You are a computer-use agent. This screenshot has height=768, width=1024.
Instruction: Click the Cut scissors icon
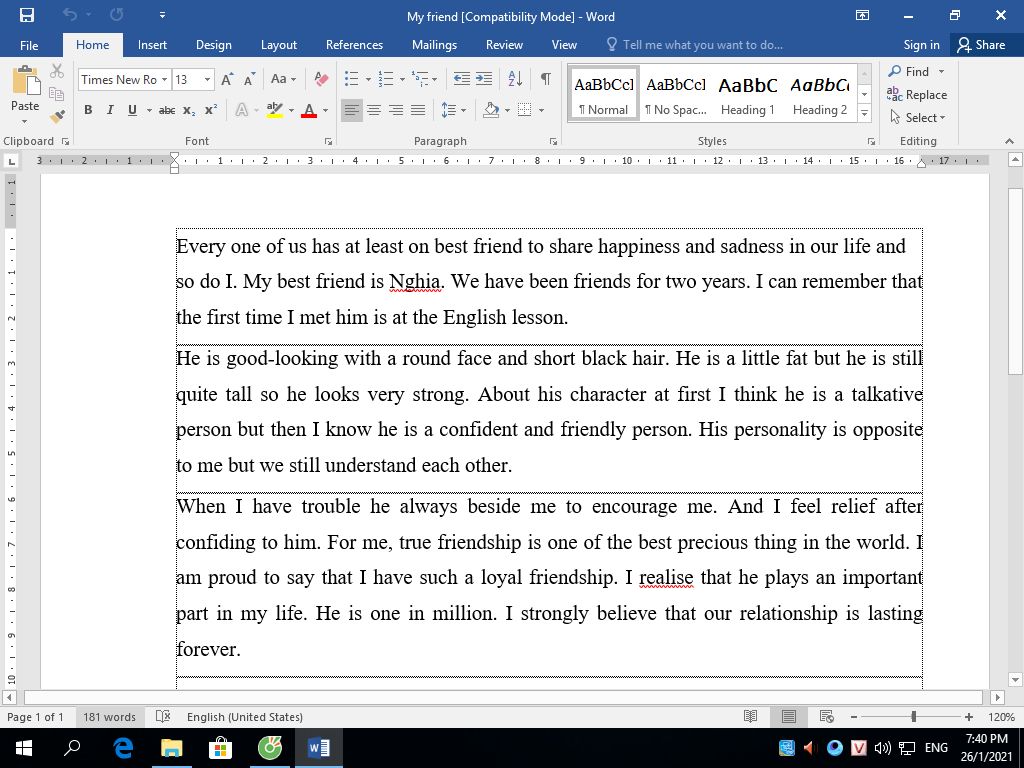coord(57,71)
